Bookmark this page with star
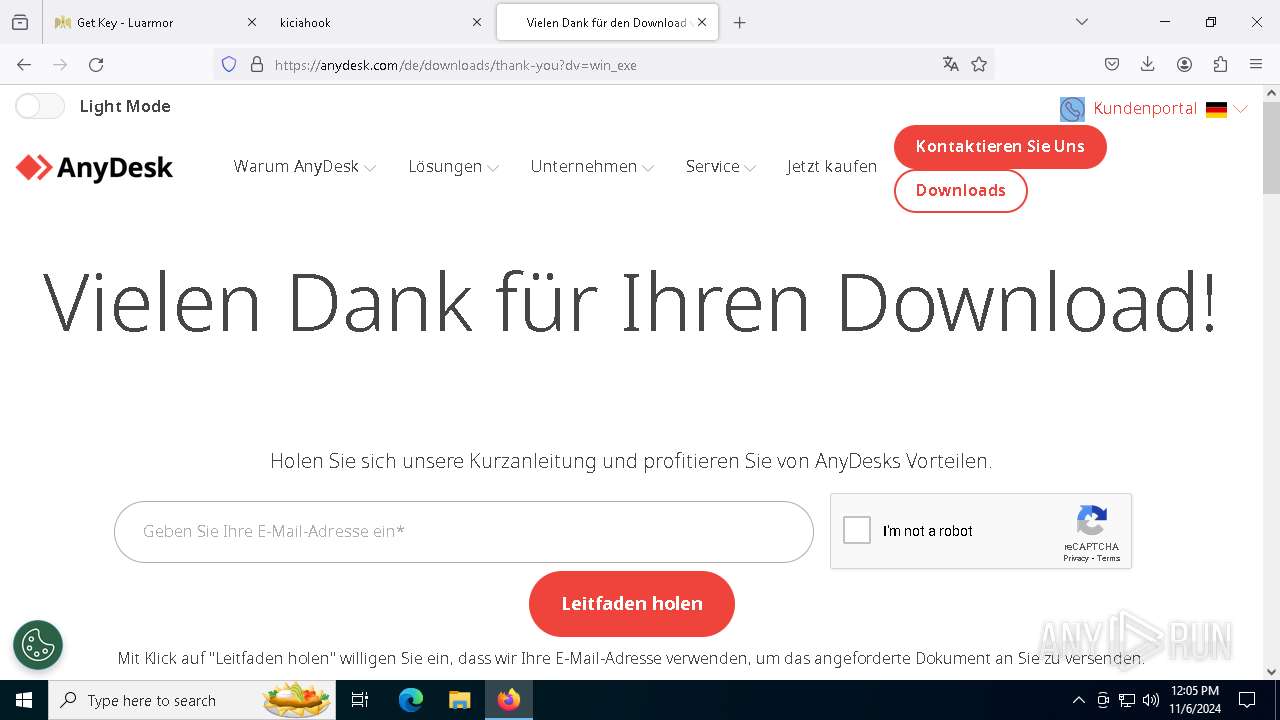This screenshot has height=720, width=1280. 979,64
